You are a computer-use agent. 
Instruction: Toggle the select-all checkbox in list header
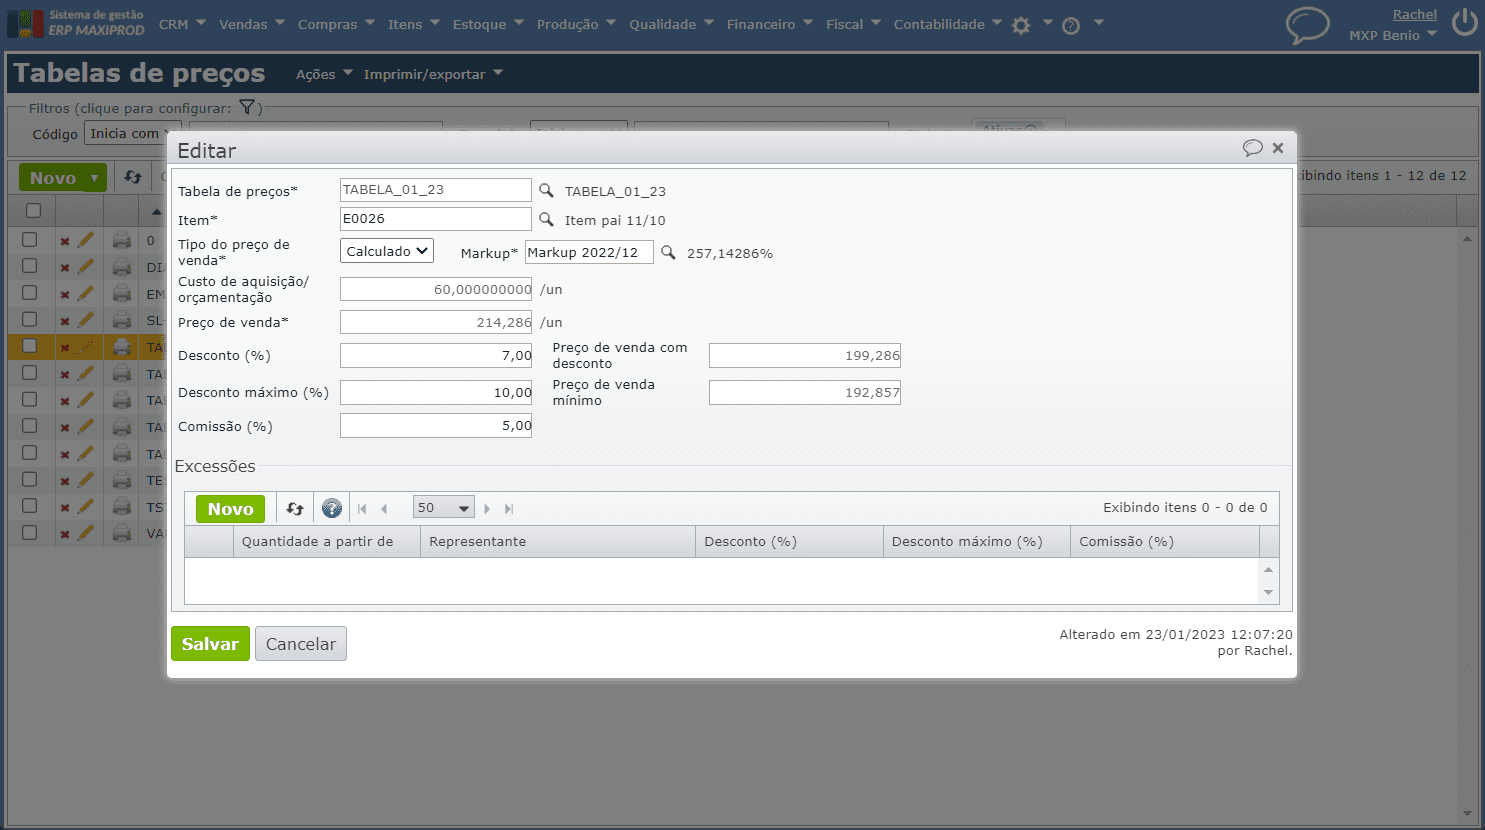point(33,210)
